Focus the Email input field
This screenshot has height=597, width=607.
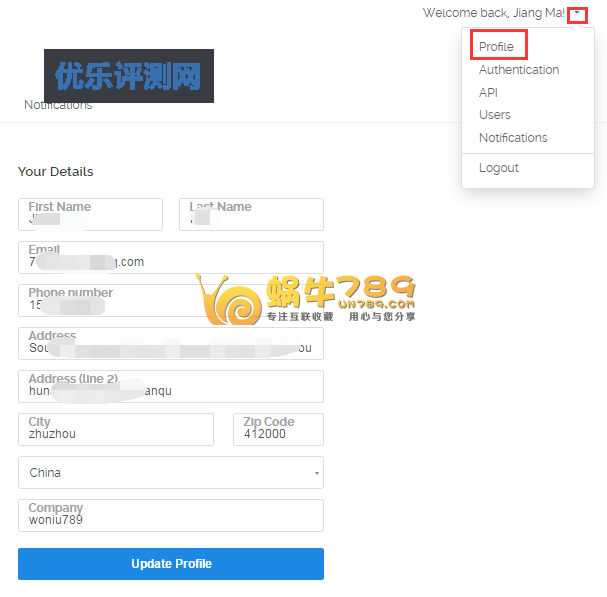point(171,257)
